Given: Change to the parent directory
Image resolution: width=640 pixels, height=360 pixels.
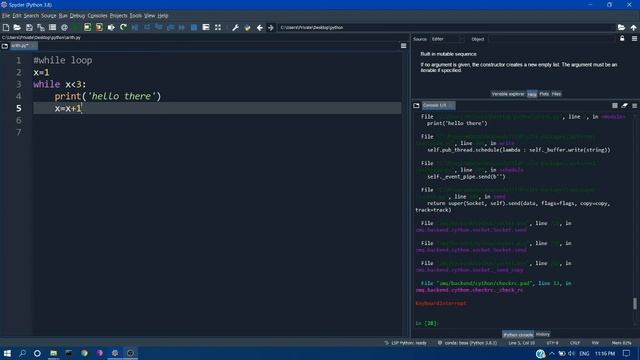Looking at the screenshot, I should 633,27.
